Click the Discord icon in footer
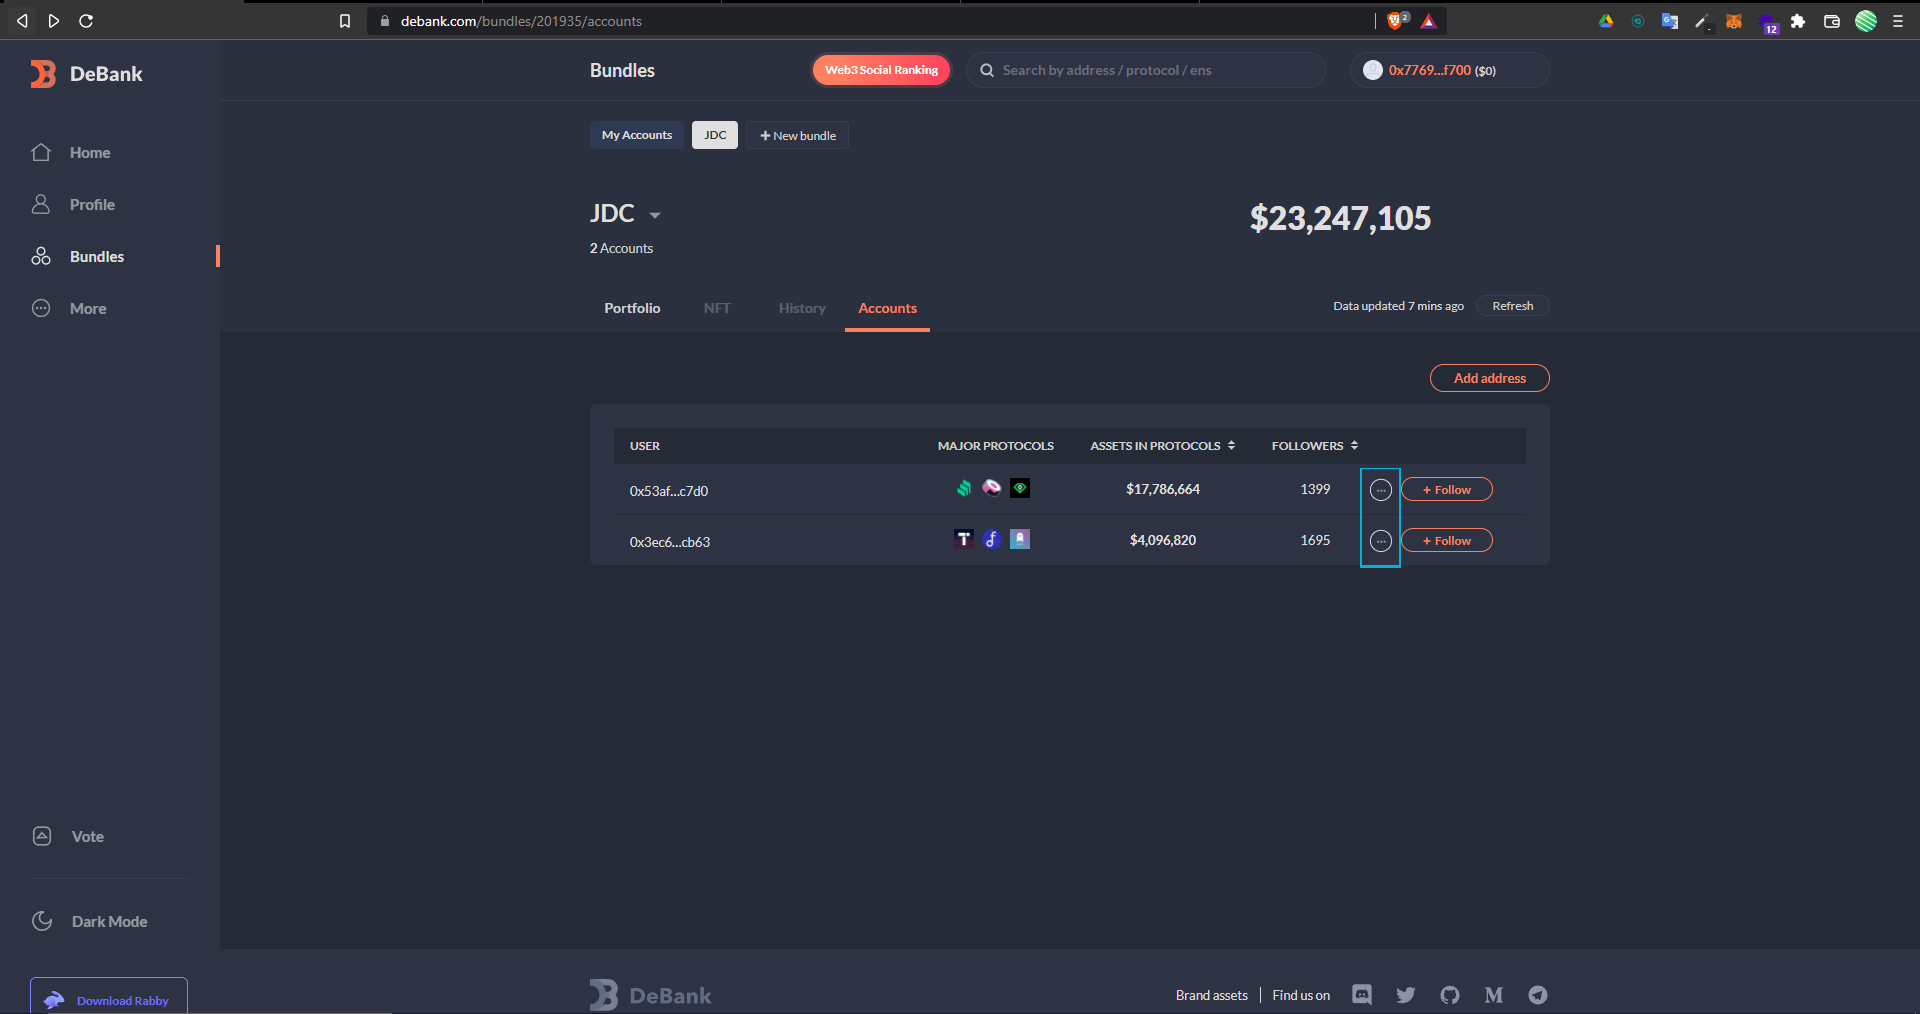This screenshot has height=1014, width=1920. pyautogui.click(x=1362, y=994)
